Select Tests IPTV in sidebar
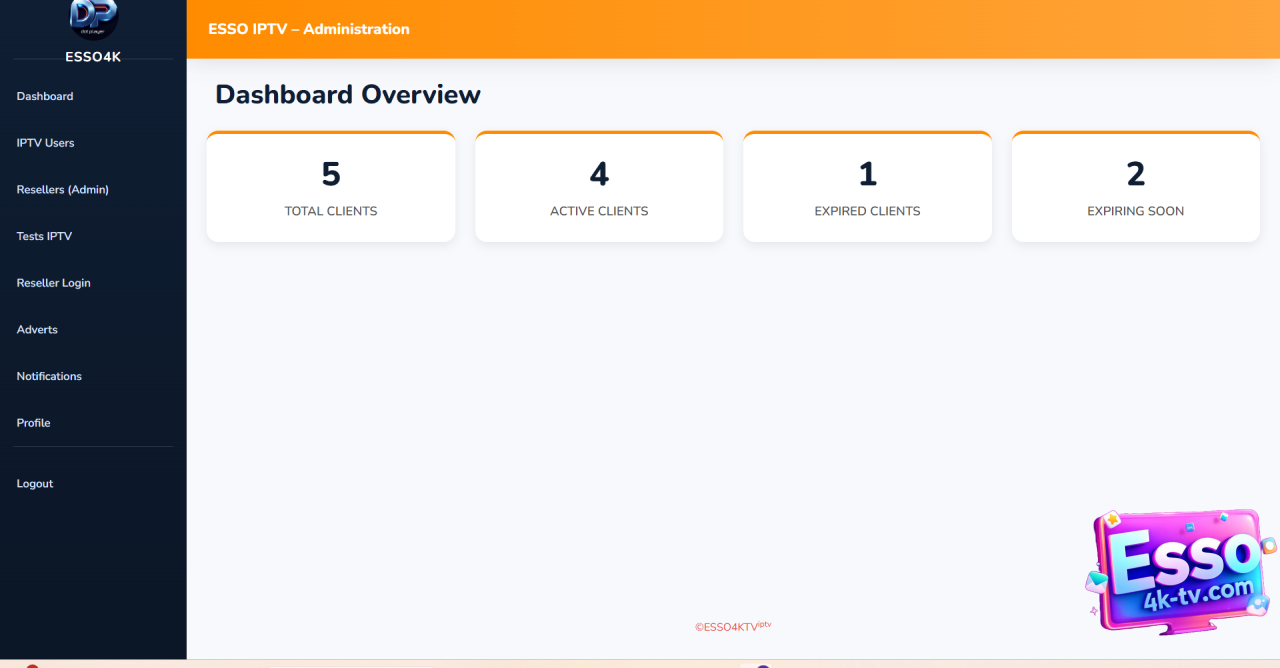Screen dimensions: 1280x668 pyautogui.click(x=45, y=237)
